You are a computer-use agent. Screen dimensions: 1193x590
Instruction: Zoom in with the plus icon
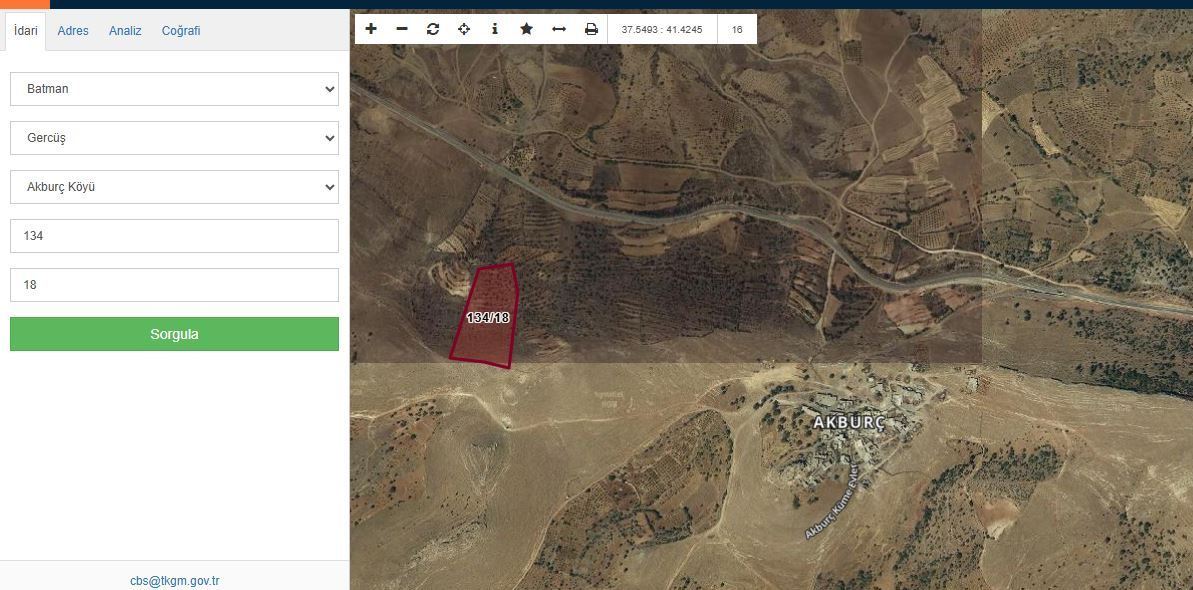tap(371, 29)
